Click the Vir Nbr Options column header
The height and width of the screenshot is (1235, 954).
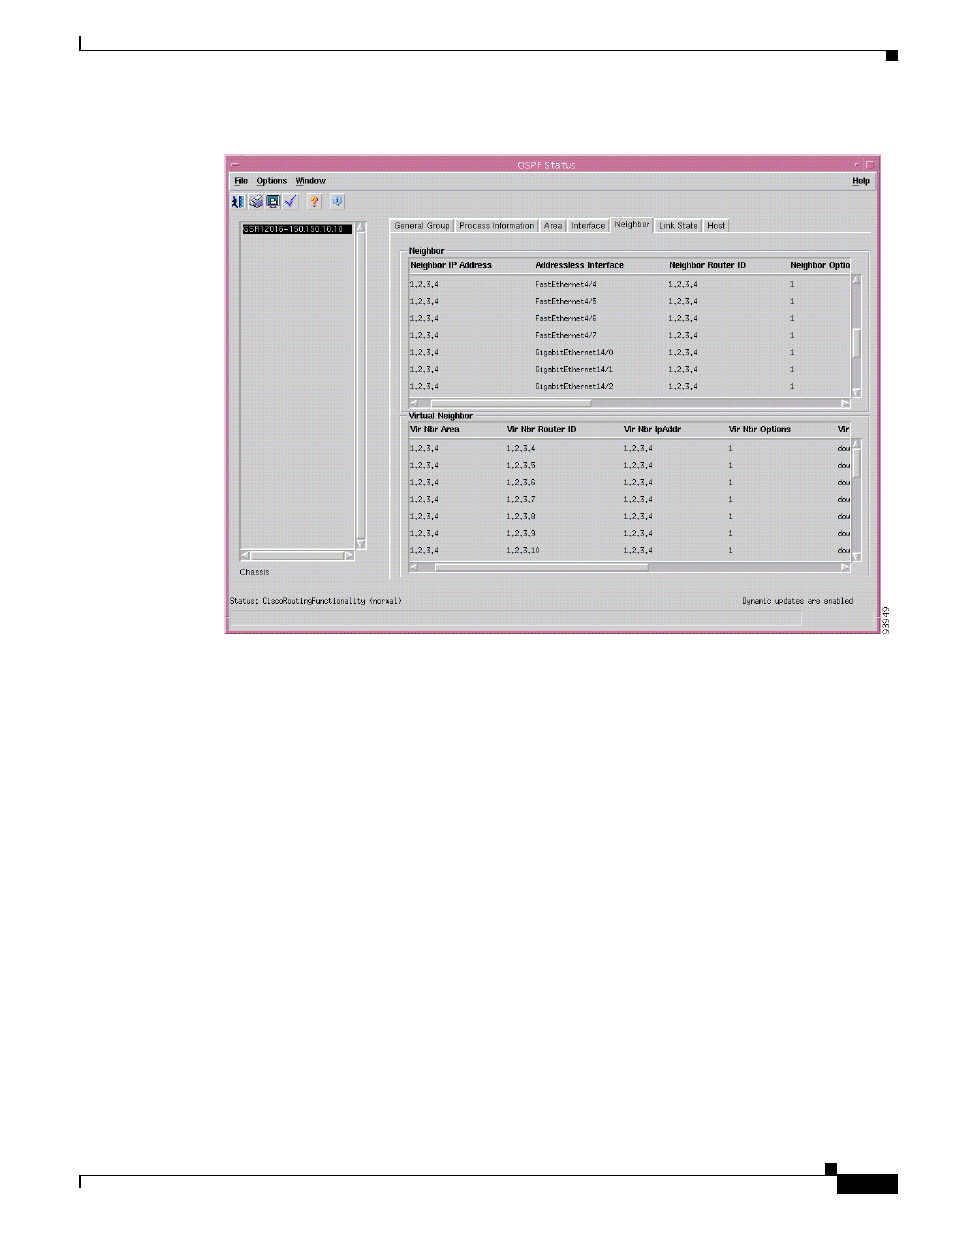(x=759, y=429)
